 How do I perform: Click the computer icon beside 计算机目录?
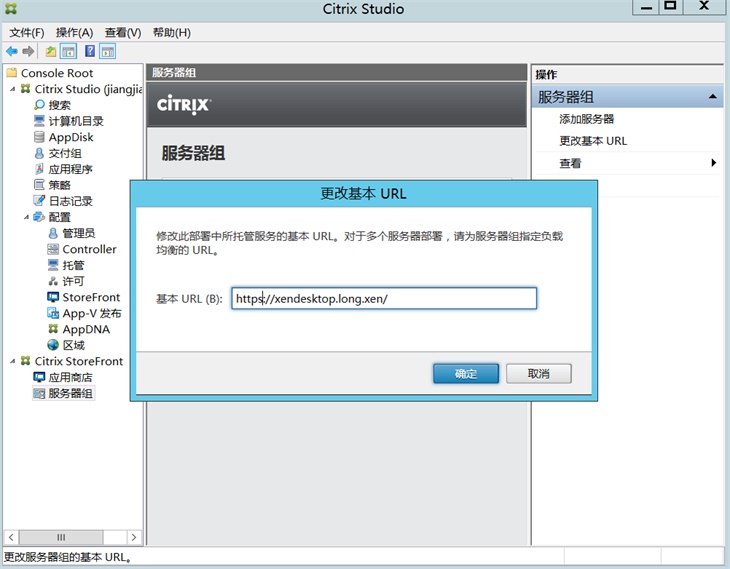tap(40, 121)
